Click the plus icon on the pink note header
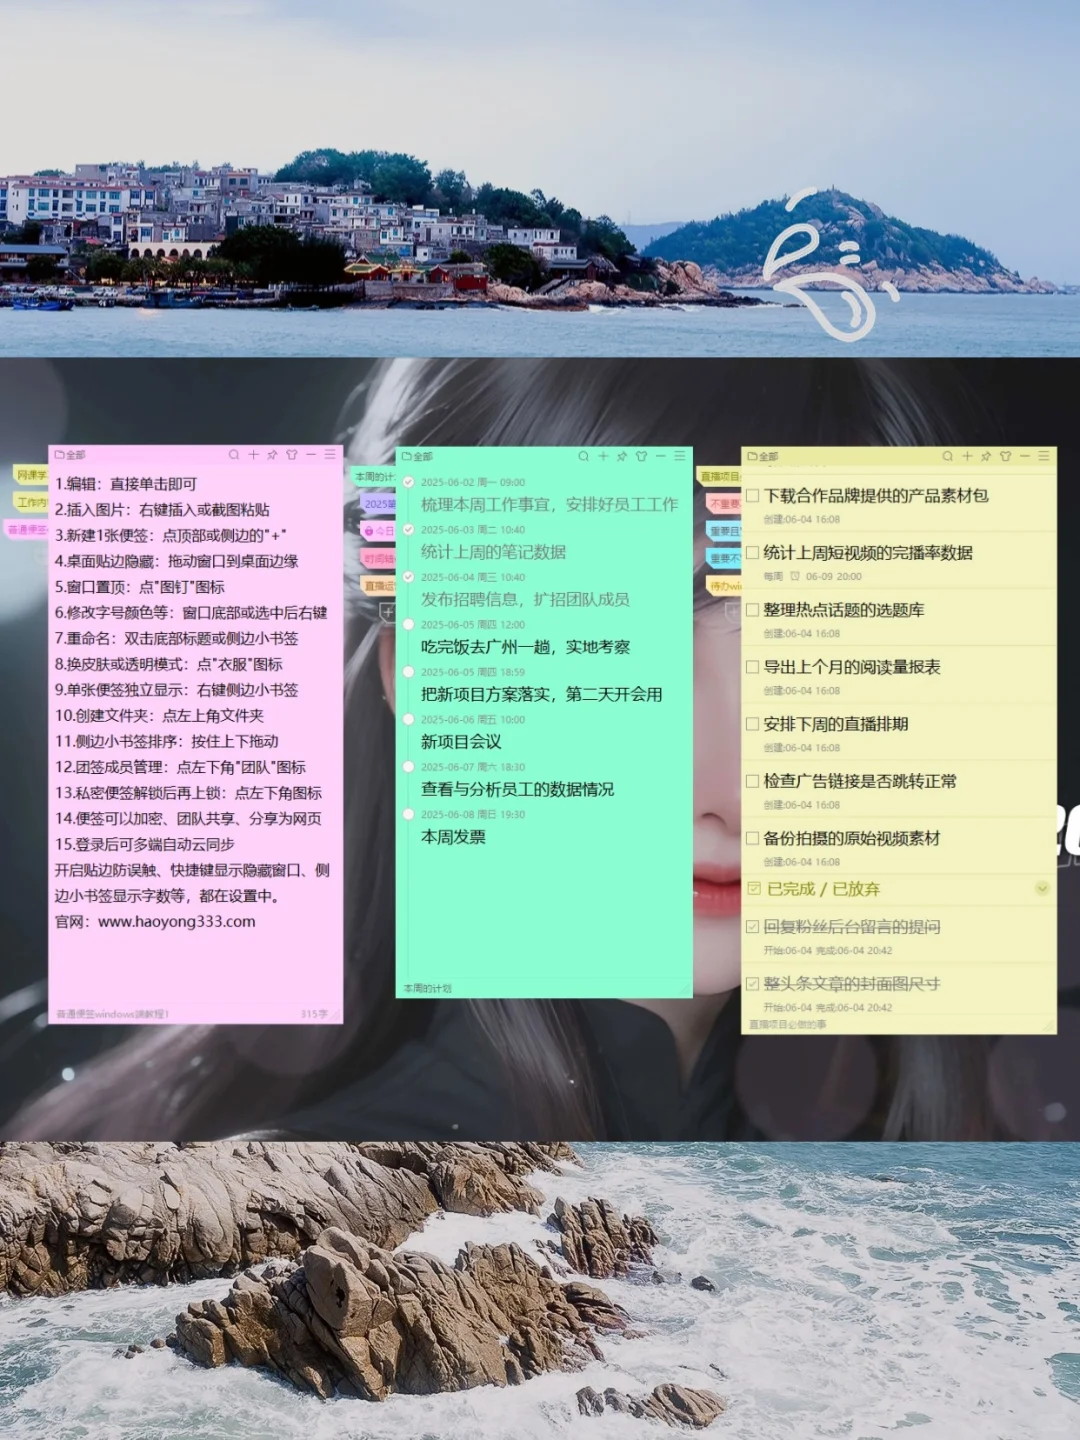 [253, 454]
